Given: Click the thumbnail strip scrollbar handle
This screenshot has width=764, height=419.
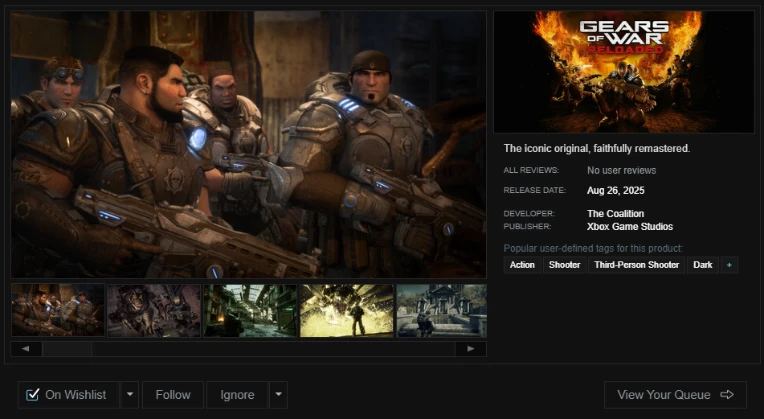Looking at the screenshot, I should pyautogui.click(x=67, y=349).
